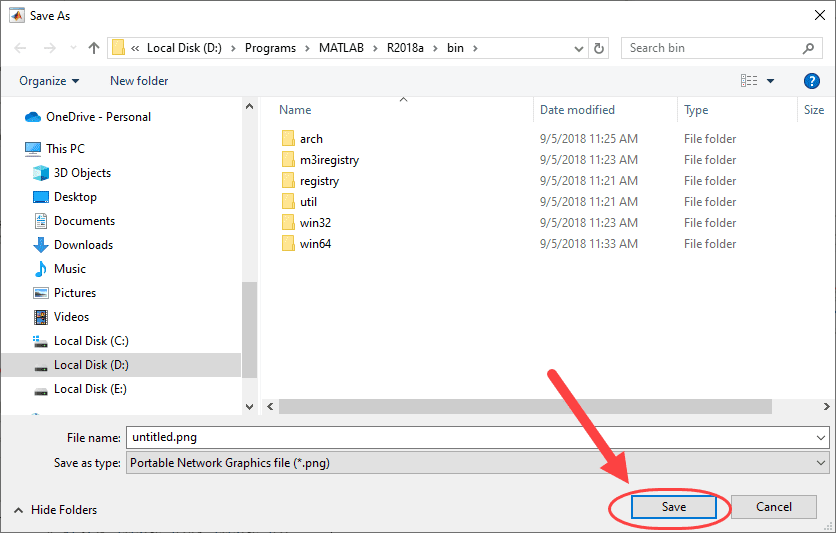The height and width of the screenshot is (533, 836).
Task: Click the search magnifier icon
Action: tap(808, 48)
